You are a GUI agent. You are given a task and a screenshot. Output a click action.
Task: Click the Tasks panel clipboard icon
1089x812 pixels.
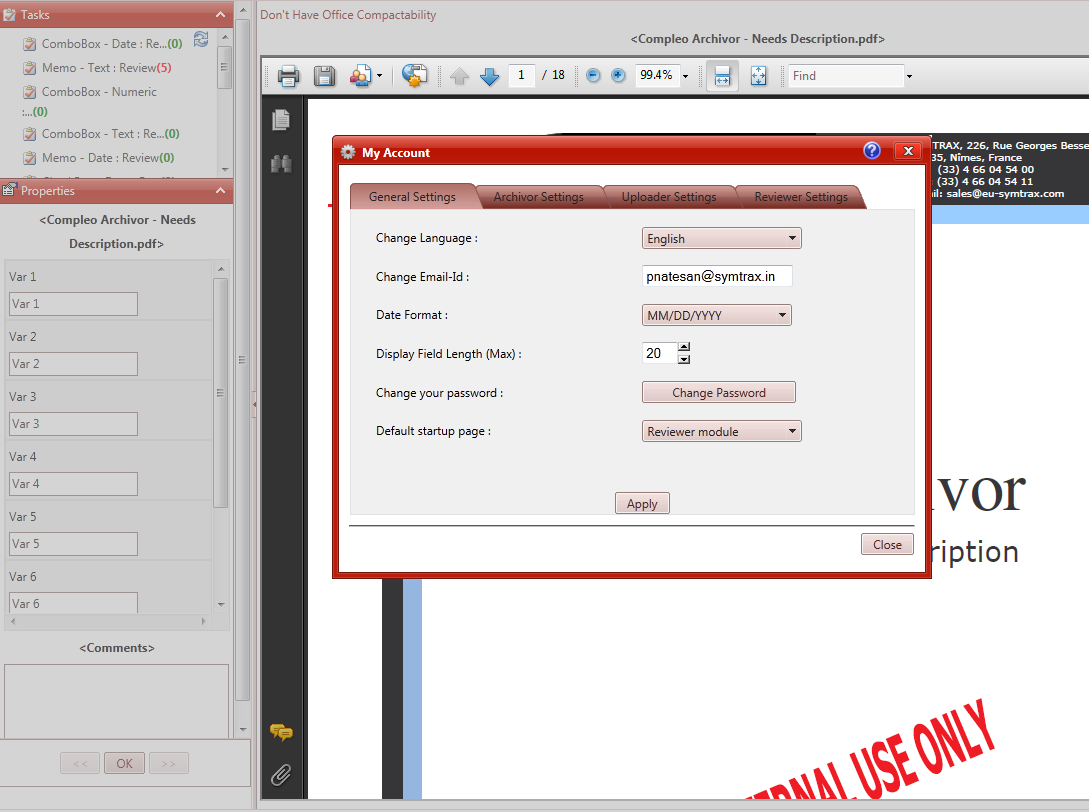(9, 15)
